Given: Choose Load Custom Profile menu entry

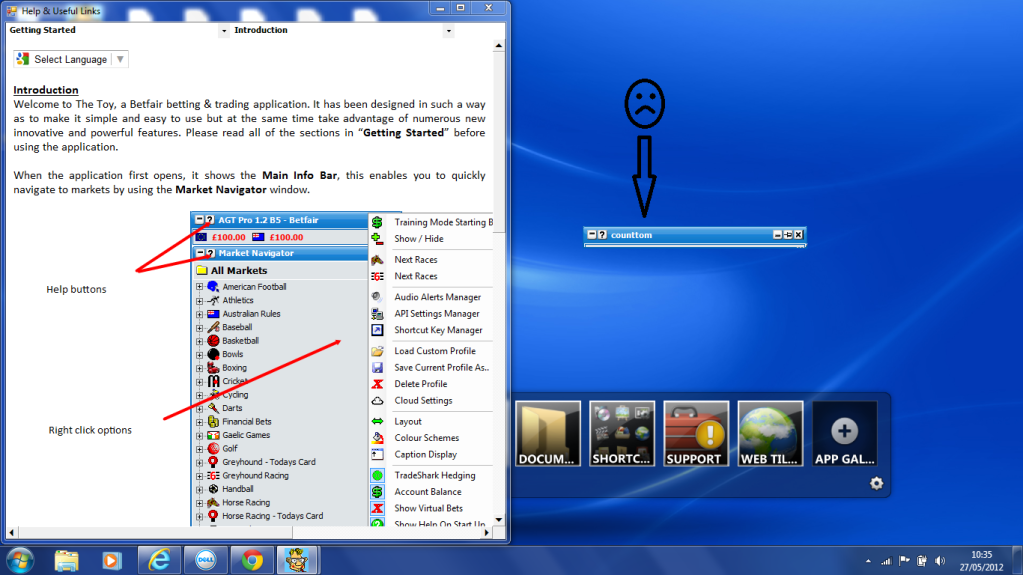Looking at the screenshot, I should click(x=435, y=351).
